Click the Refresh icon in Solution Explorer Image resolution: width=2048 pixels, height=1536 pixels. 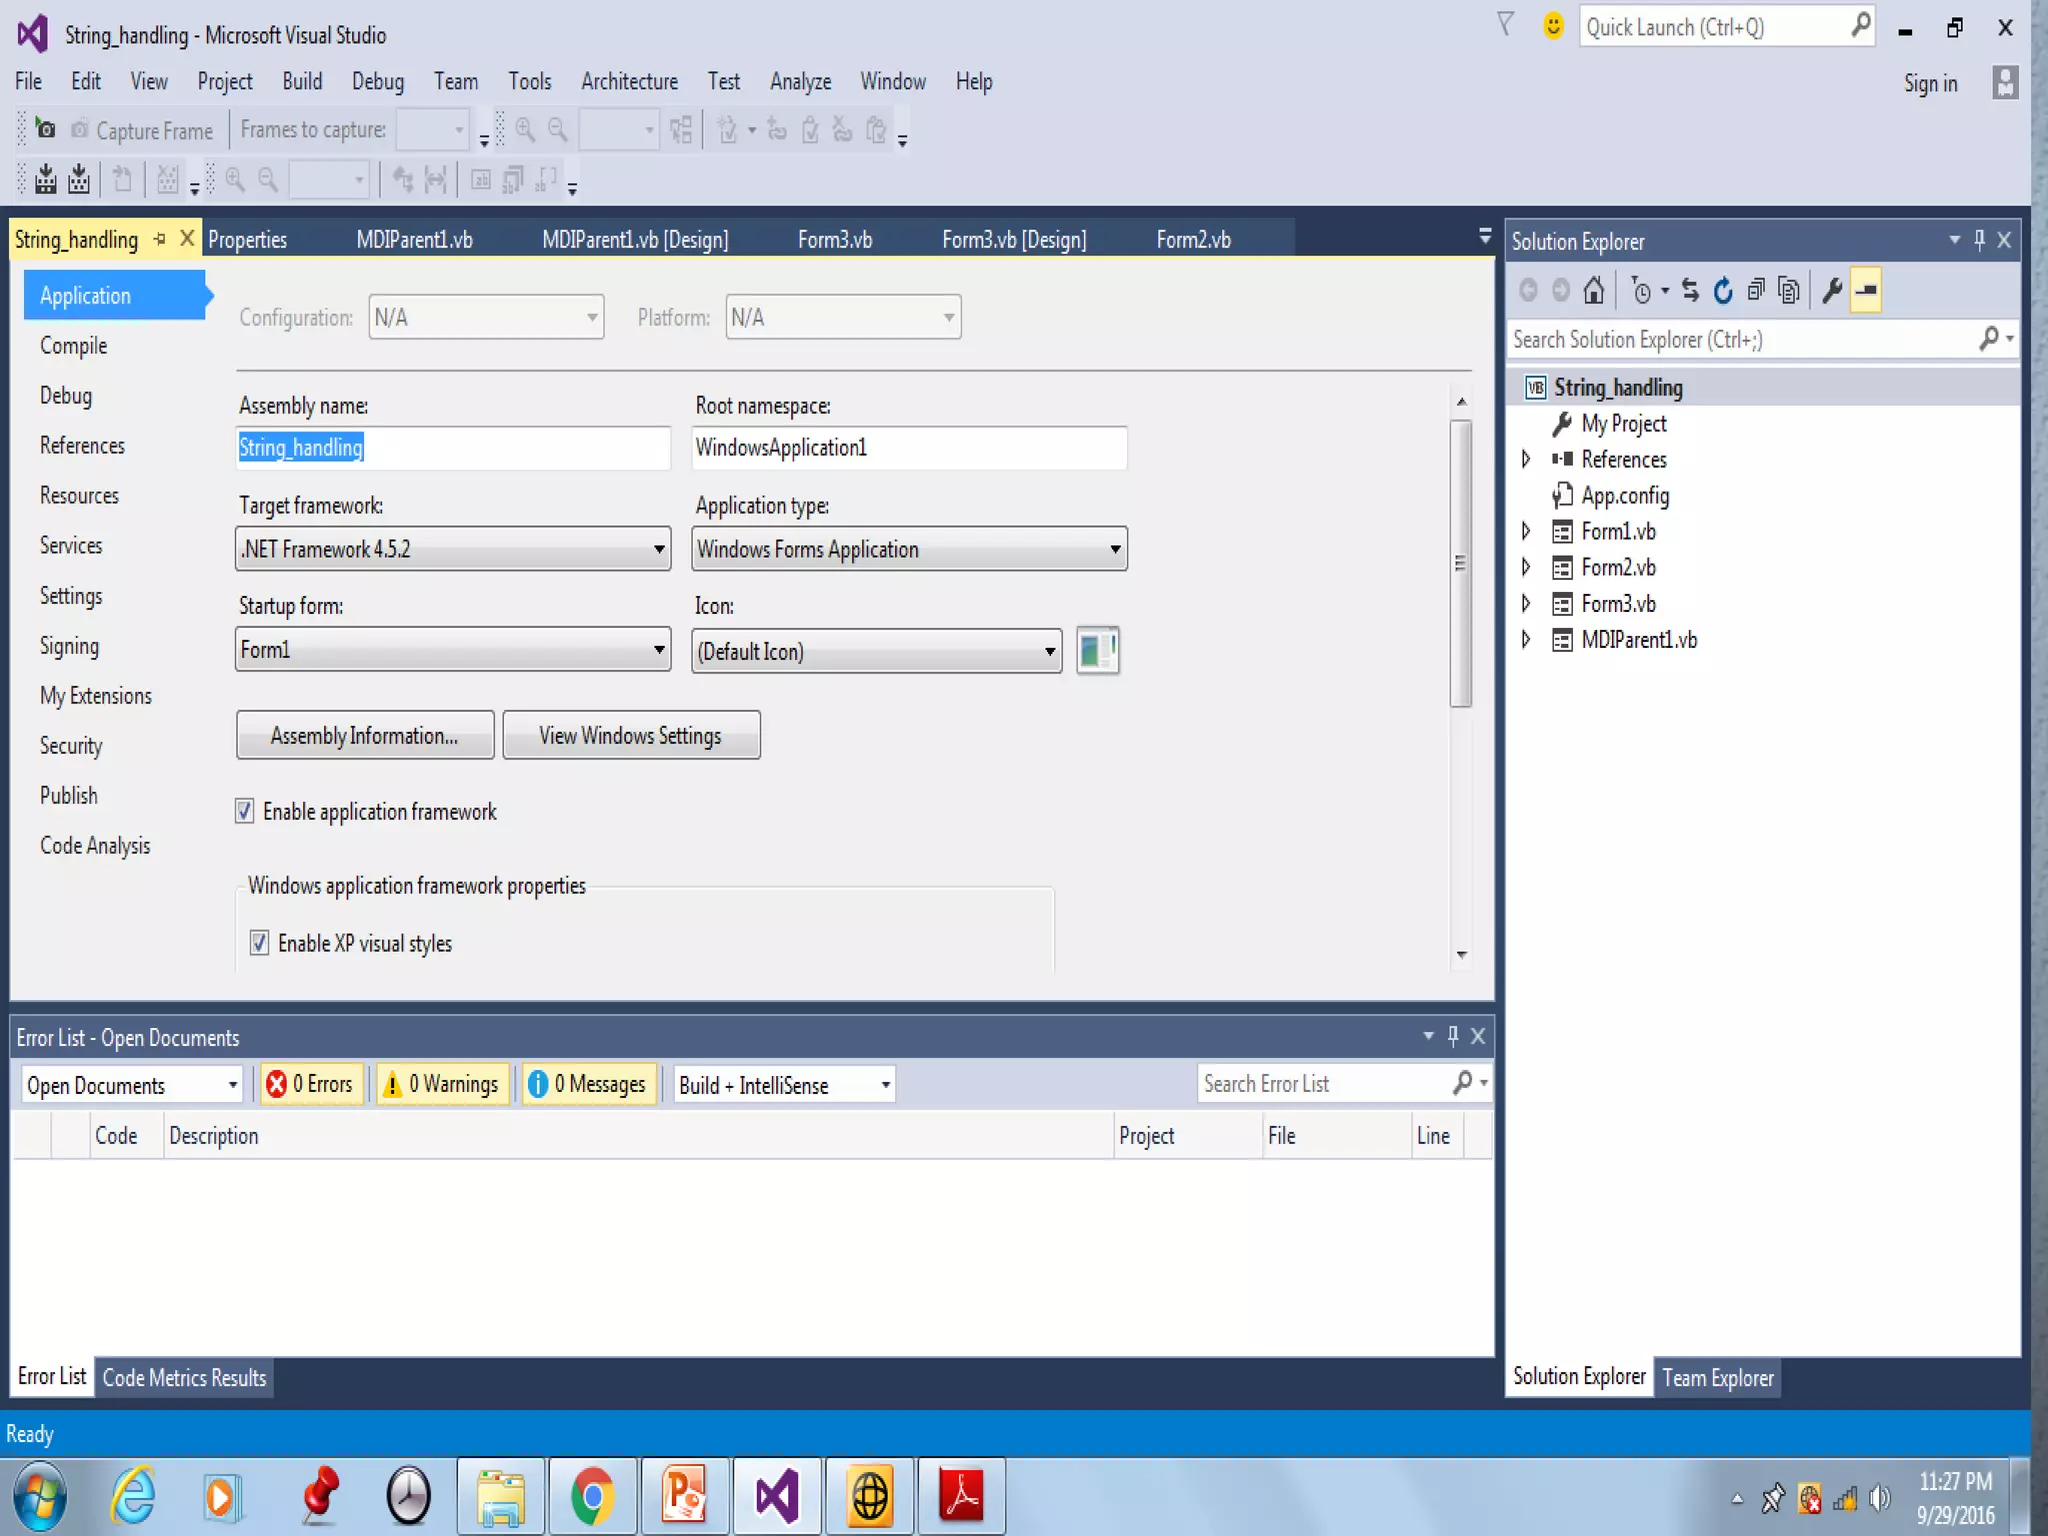point(1723,291)
